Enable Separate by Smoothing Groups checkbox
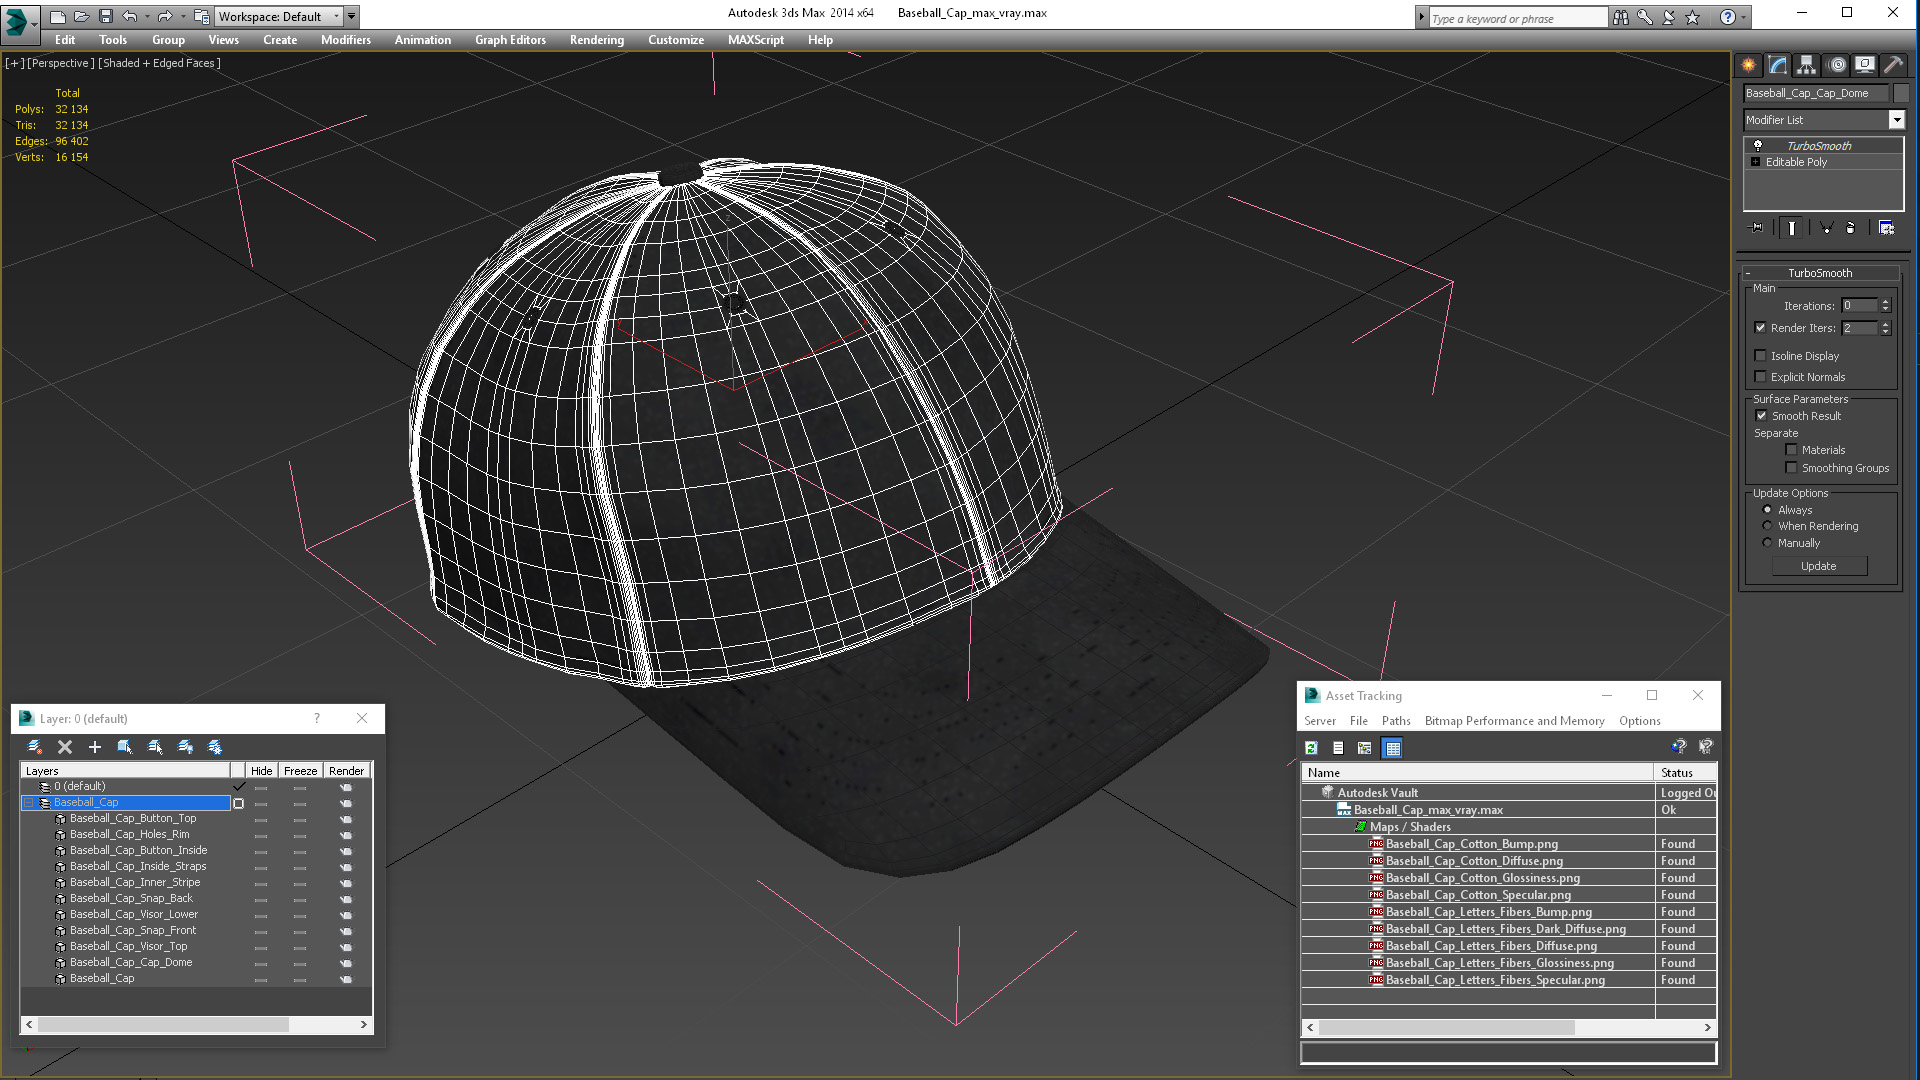 (1791, 467)
